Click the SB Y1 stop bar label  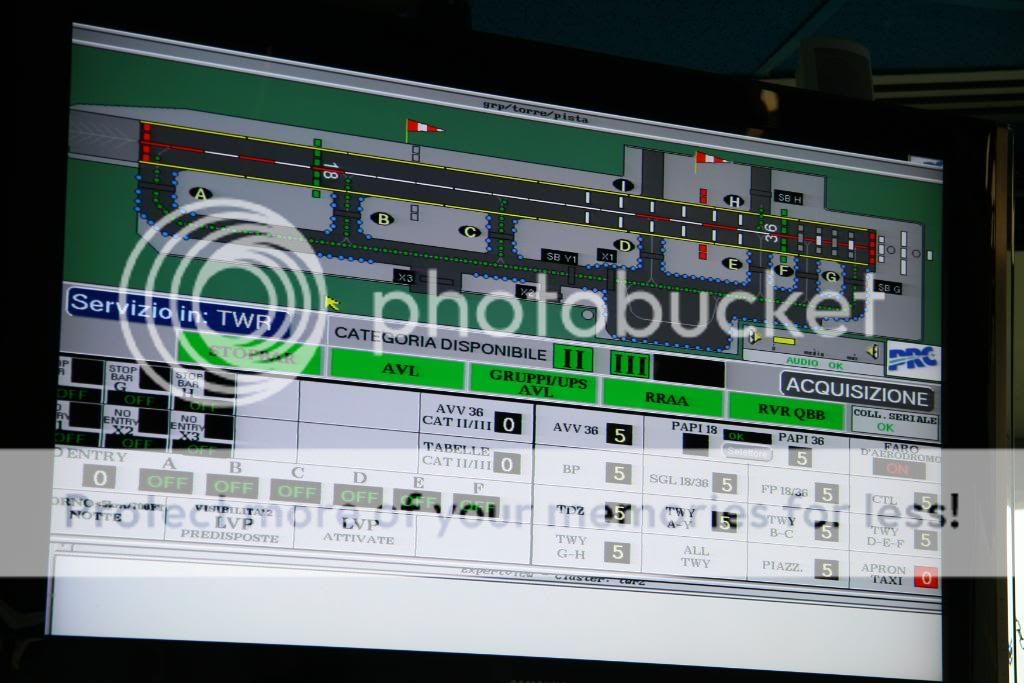pos(560,257)
